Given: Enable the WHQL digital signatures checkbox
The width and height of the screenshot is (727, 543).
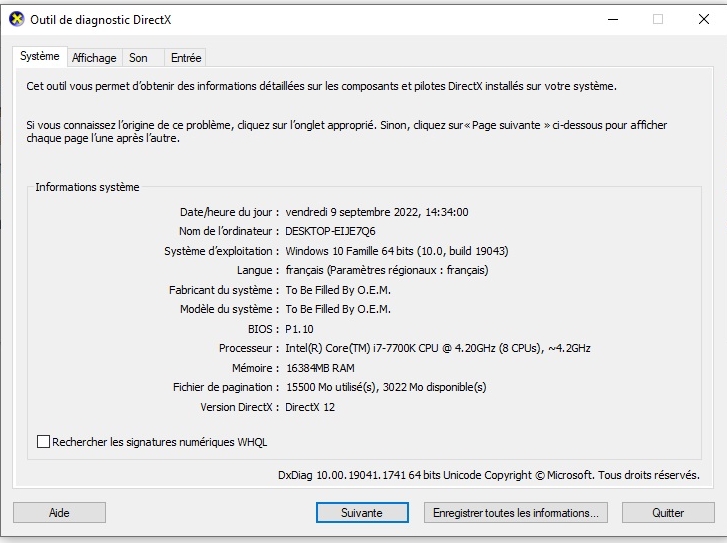Looking at the screenshot, I should click(43, 441).
